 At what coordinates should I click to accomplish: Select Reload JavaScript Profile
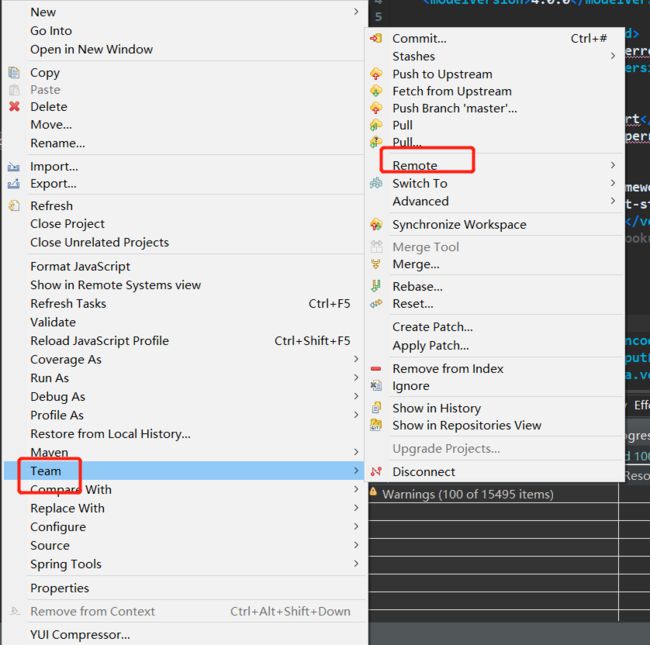click(99, 341)
